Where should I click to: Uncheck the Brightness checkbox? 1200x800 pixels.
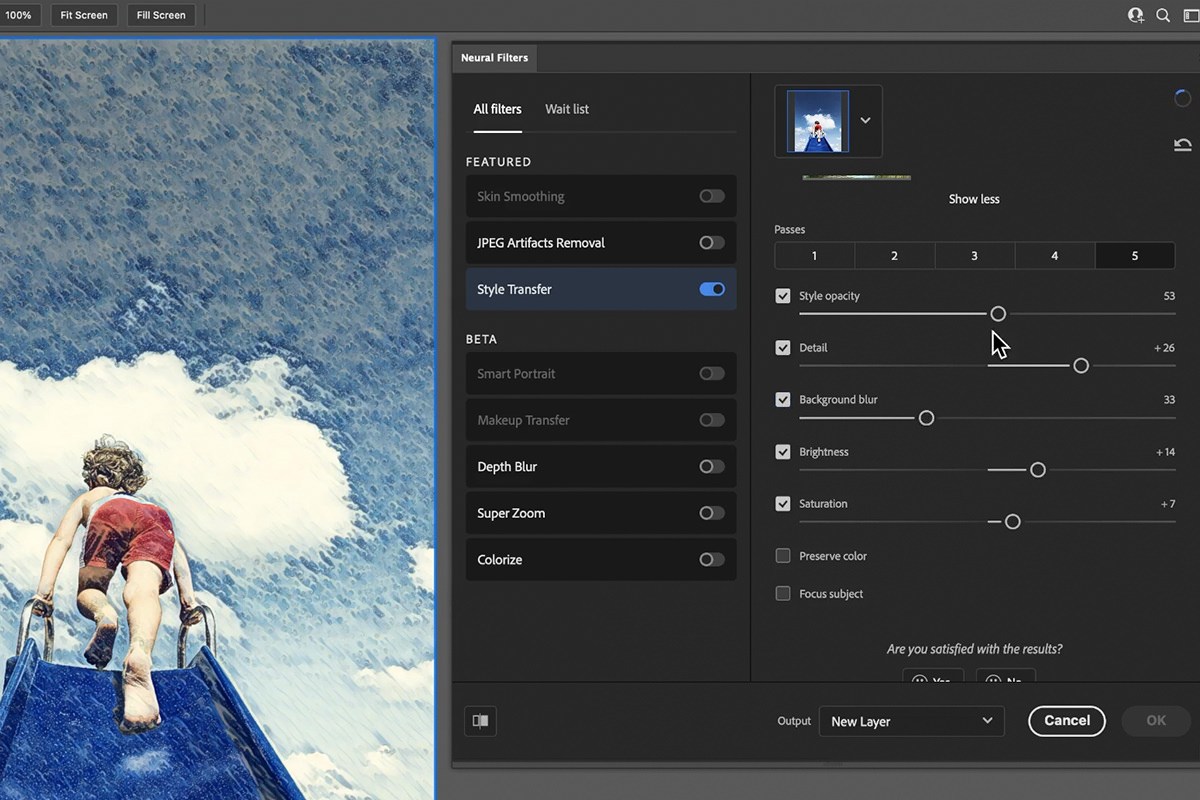(783, 452)
